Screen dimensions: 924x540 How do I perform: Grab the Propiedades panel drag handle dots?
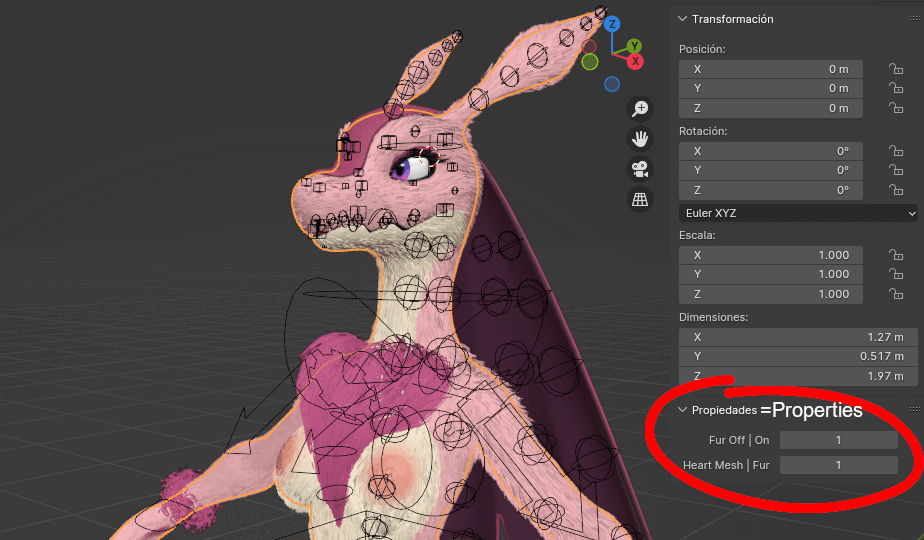915,409
